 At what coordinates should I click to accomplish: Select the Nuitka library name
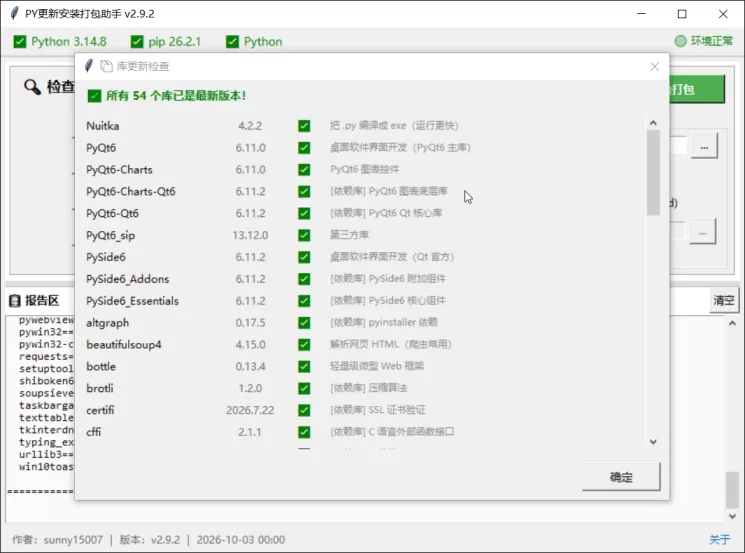click(x=103, y=126)
